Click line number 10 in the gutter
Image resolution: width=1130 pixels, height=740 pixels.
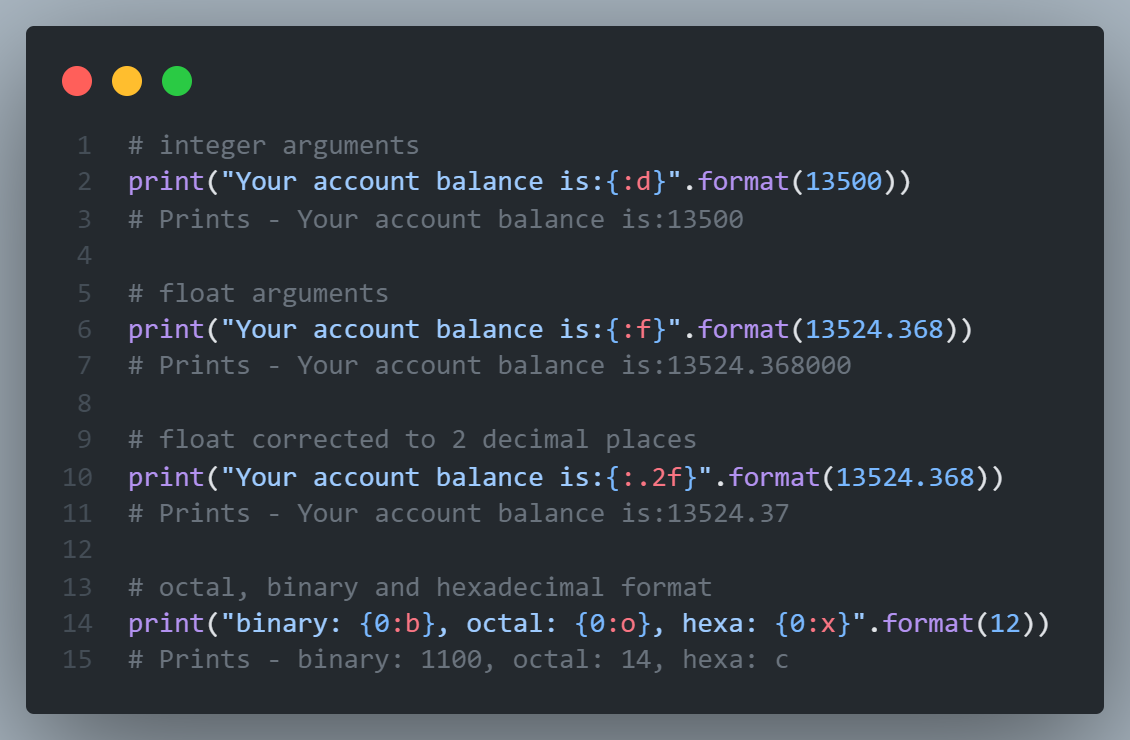pos(78,477)
